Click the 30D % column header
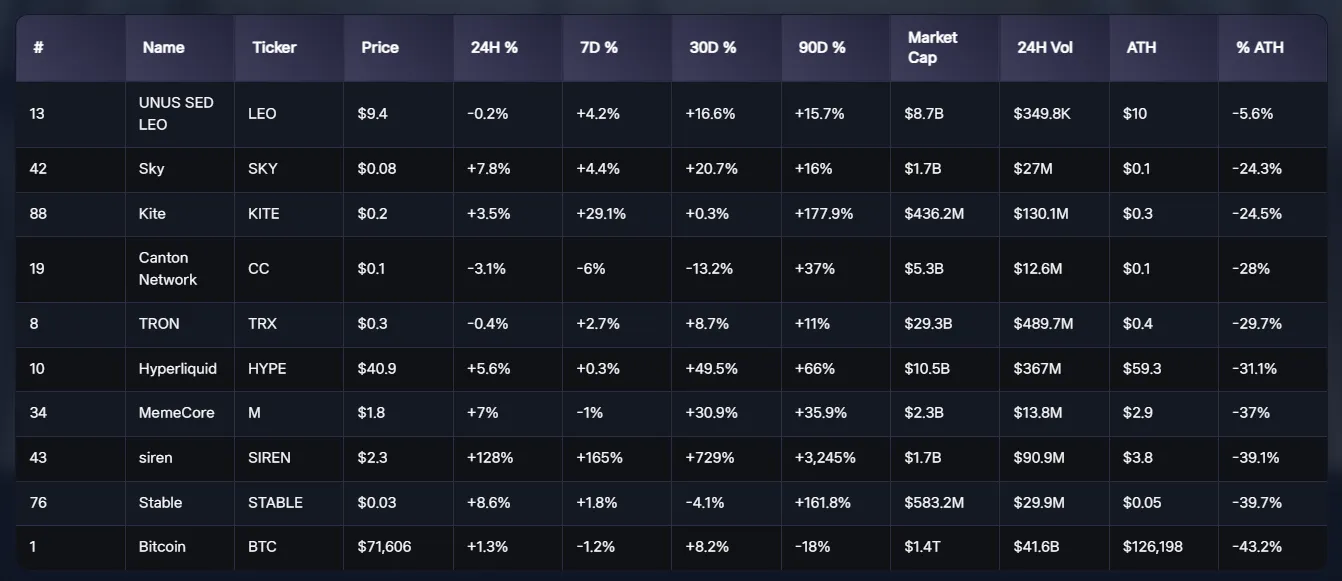This screenshot has width=1342, height=581. pos(712,47)
